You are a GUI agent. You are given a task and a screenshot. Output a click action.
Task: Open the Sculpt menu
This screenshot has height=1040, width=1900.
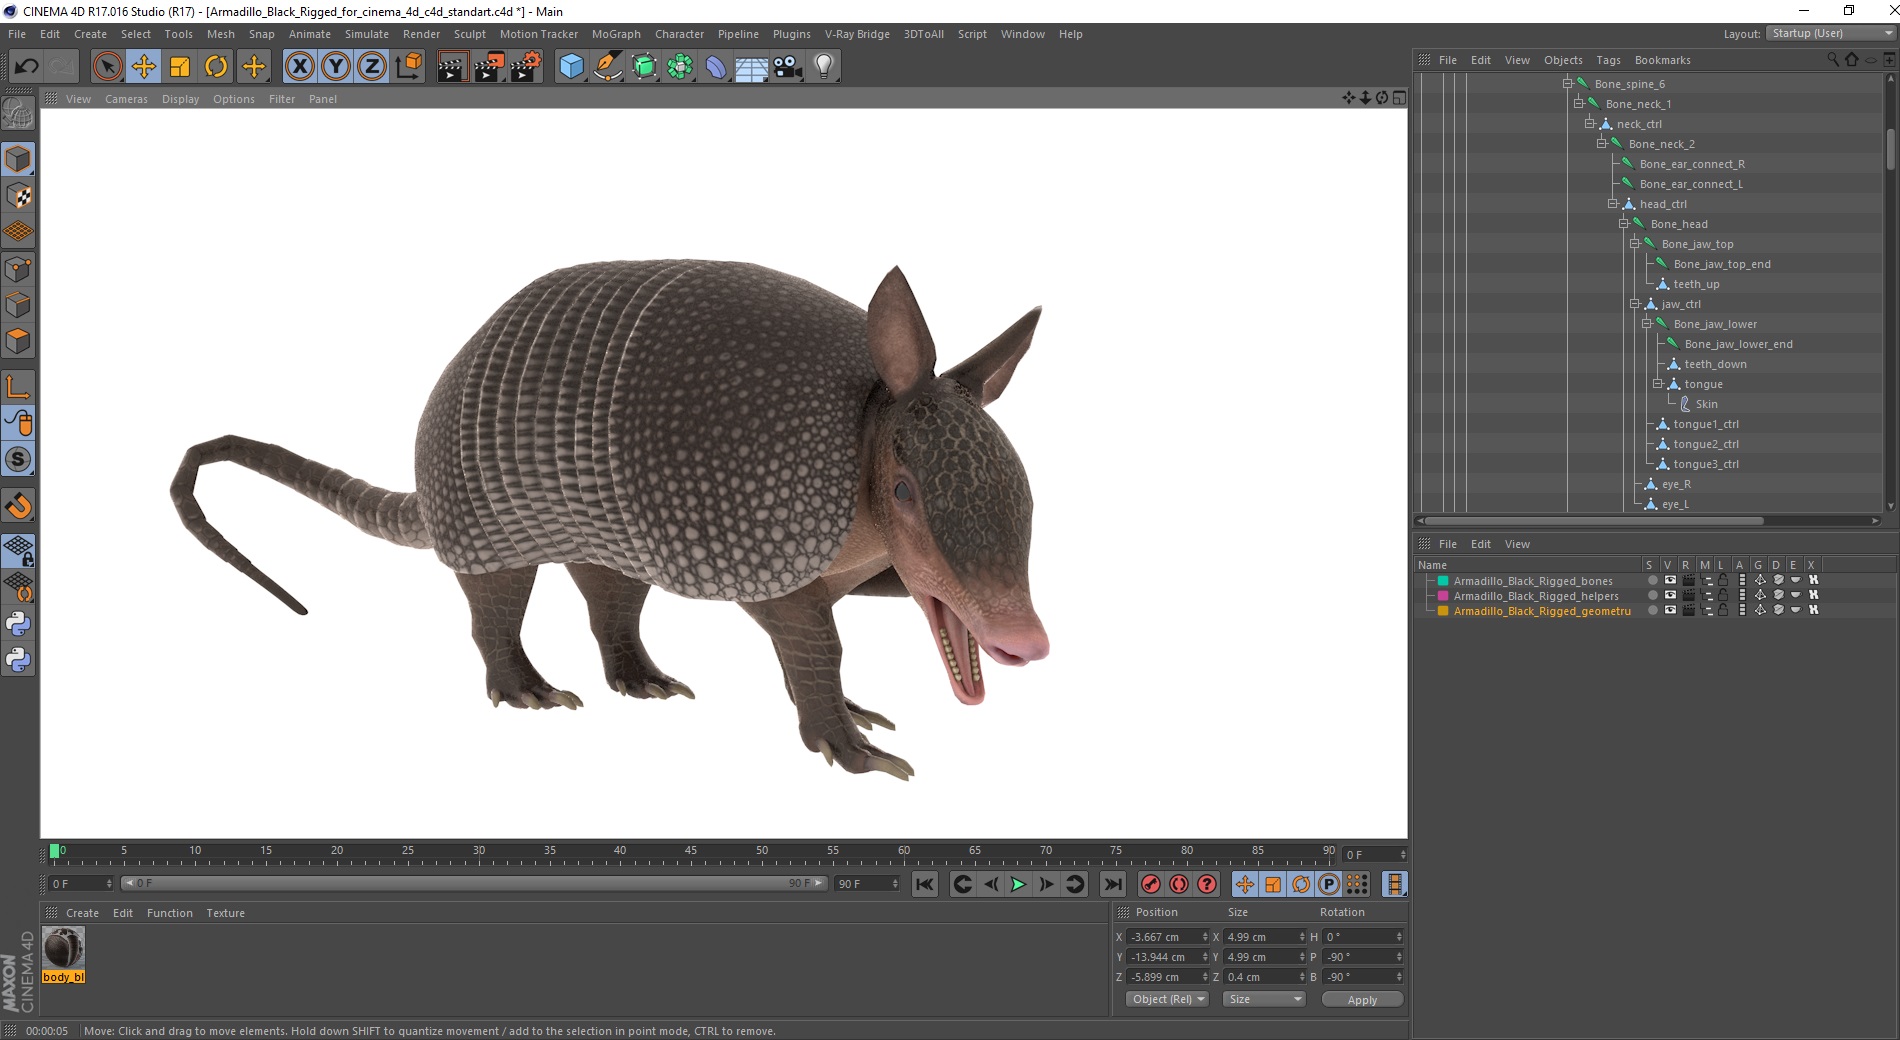(469, 34)
